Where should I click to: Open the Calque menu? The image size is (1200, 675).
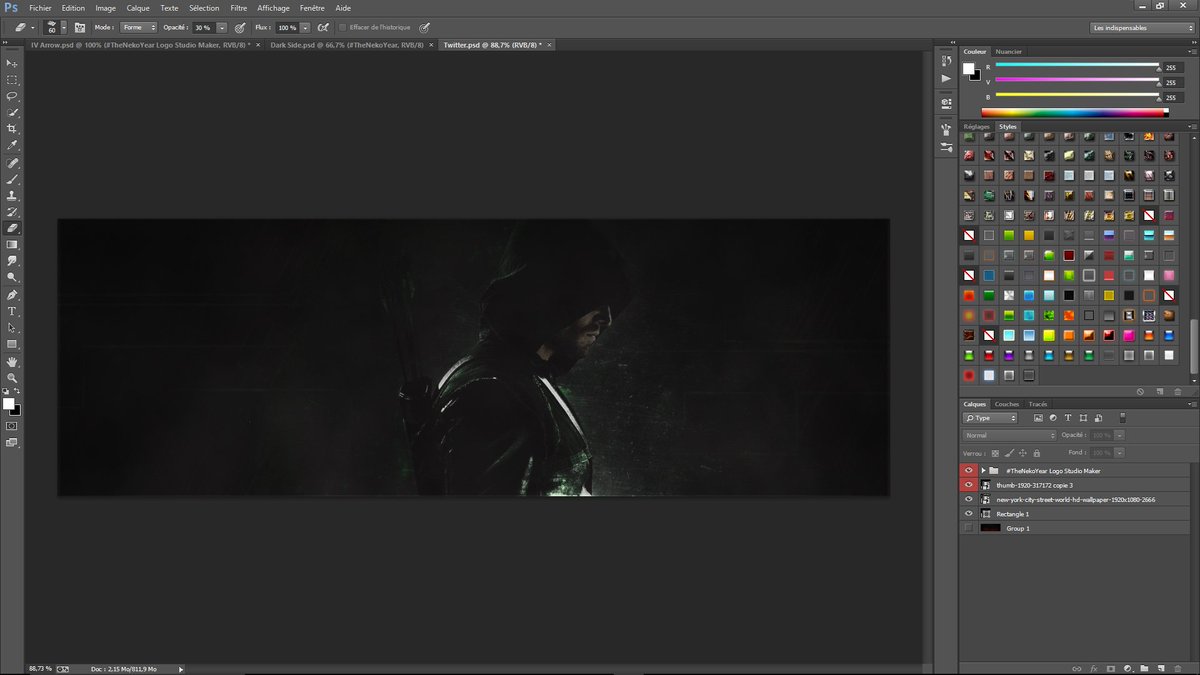pyautogui.click(x=138, y=8)
